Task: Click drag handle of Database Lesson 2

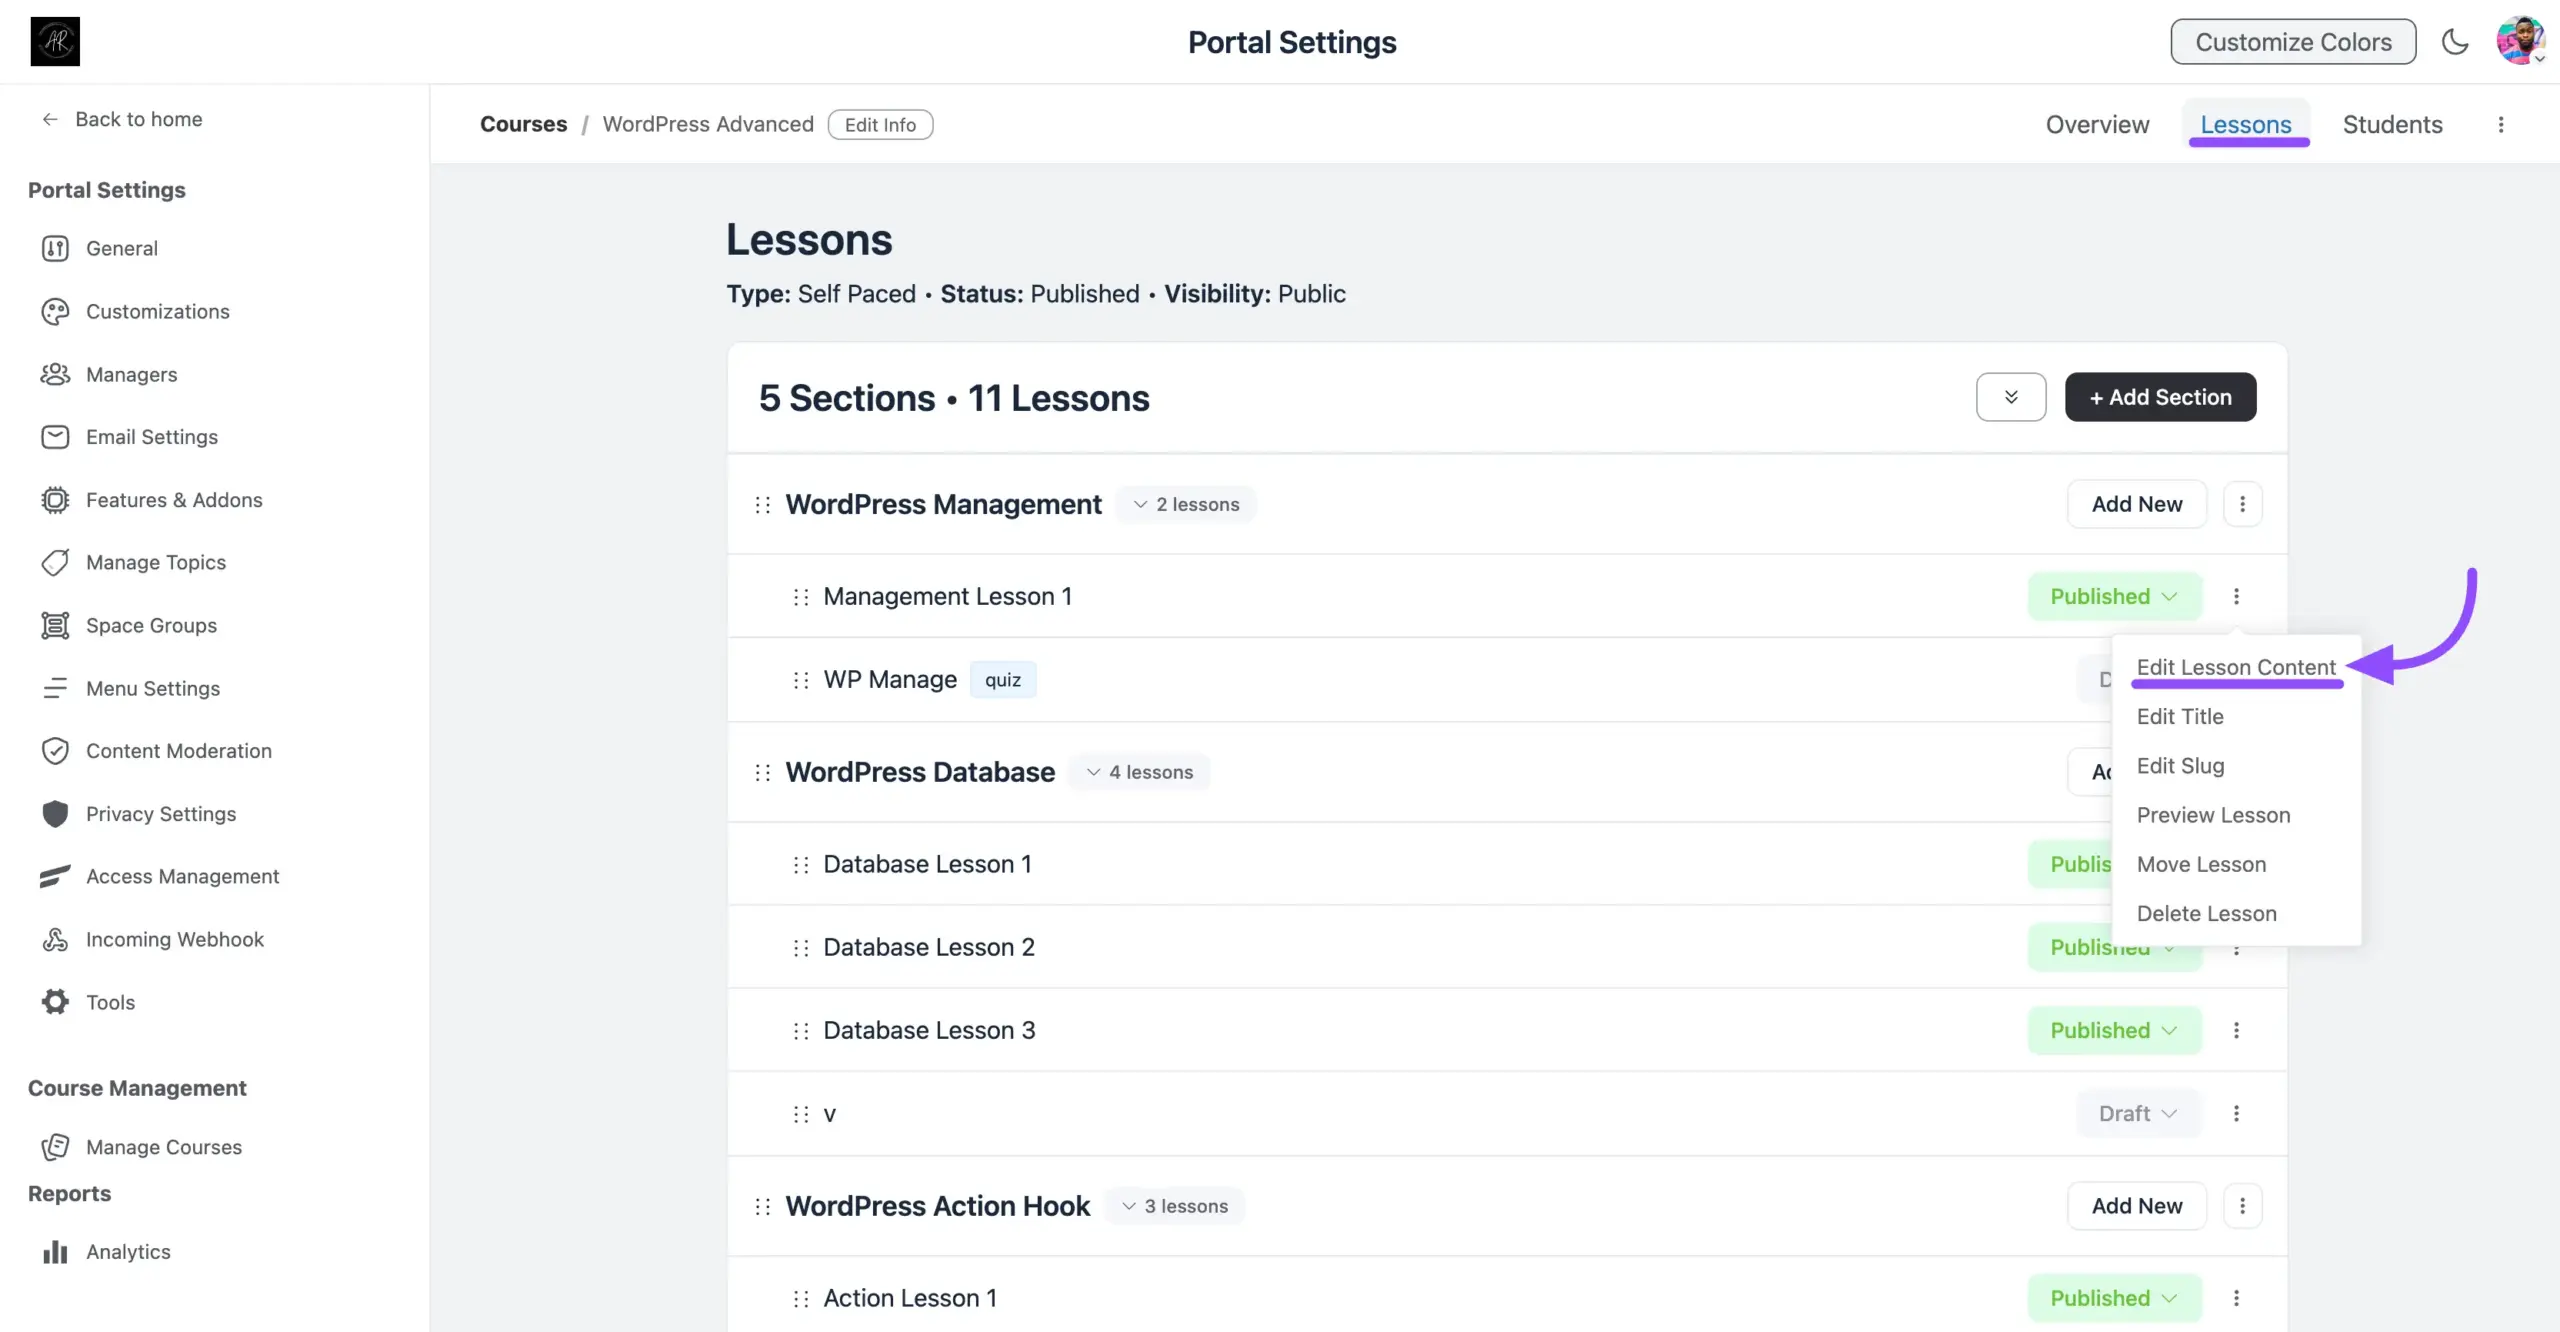Action: tap(800, 948)
